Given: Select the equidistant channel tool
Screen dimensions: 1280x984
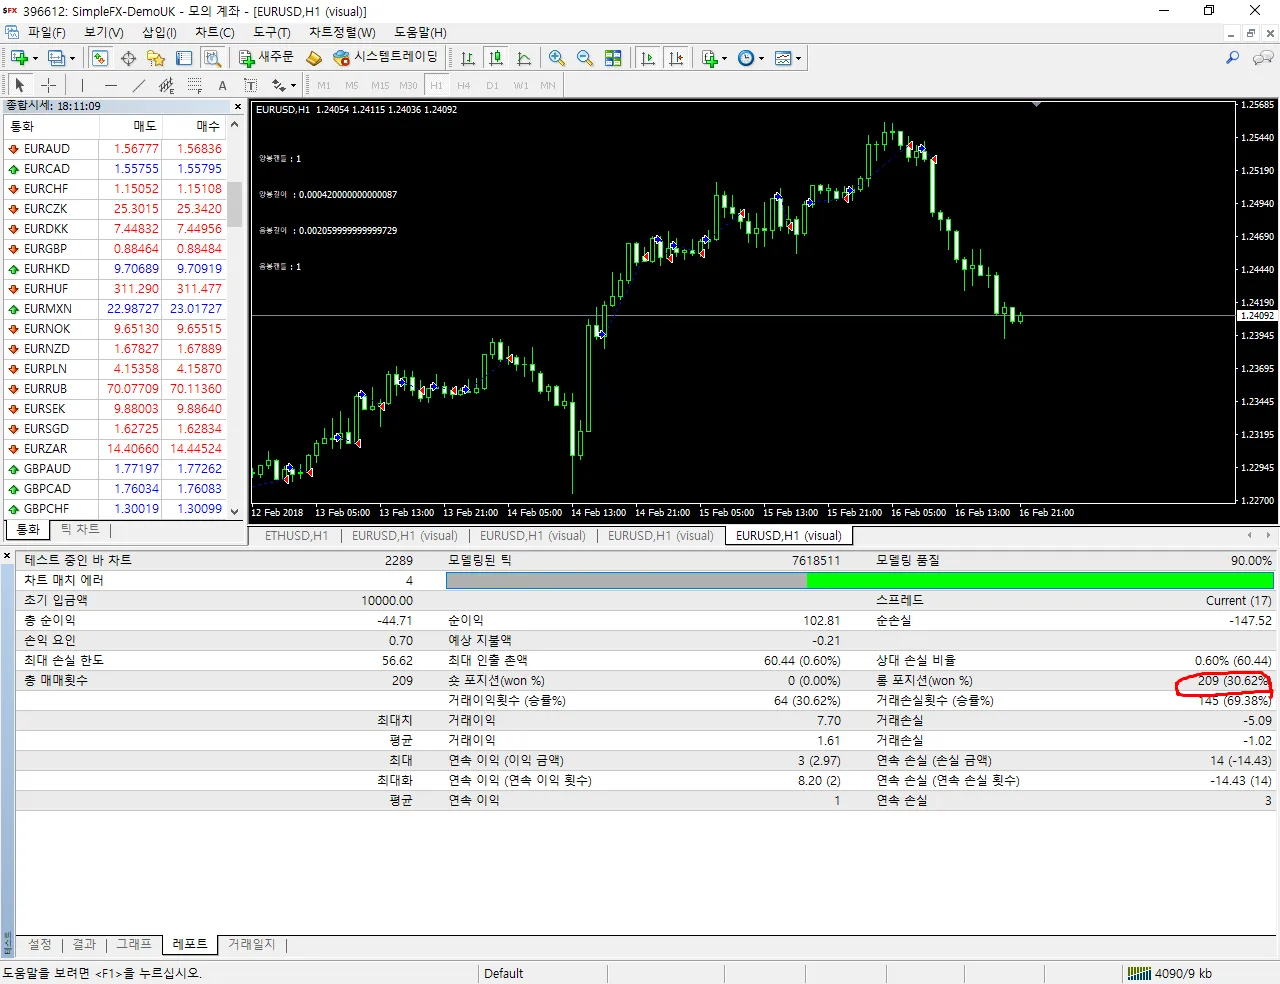Looking at the screenshot, I should (167, 85).
